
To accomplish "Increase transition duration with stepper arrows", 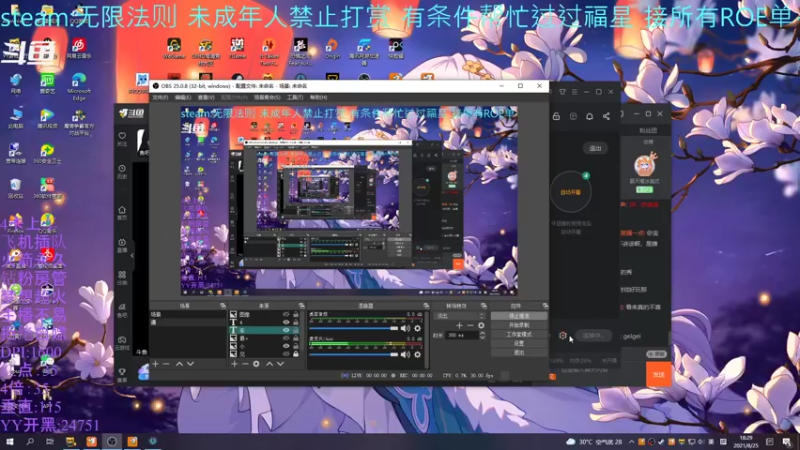I will 482,333.
